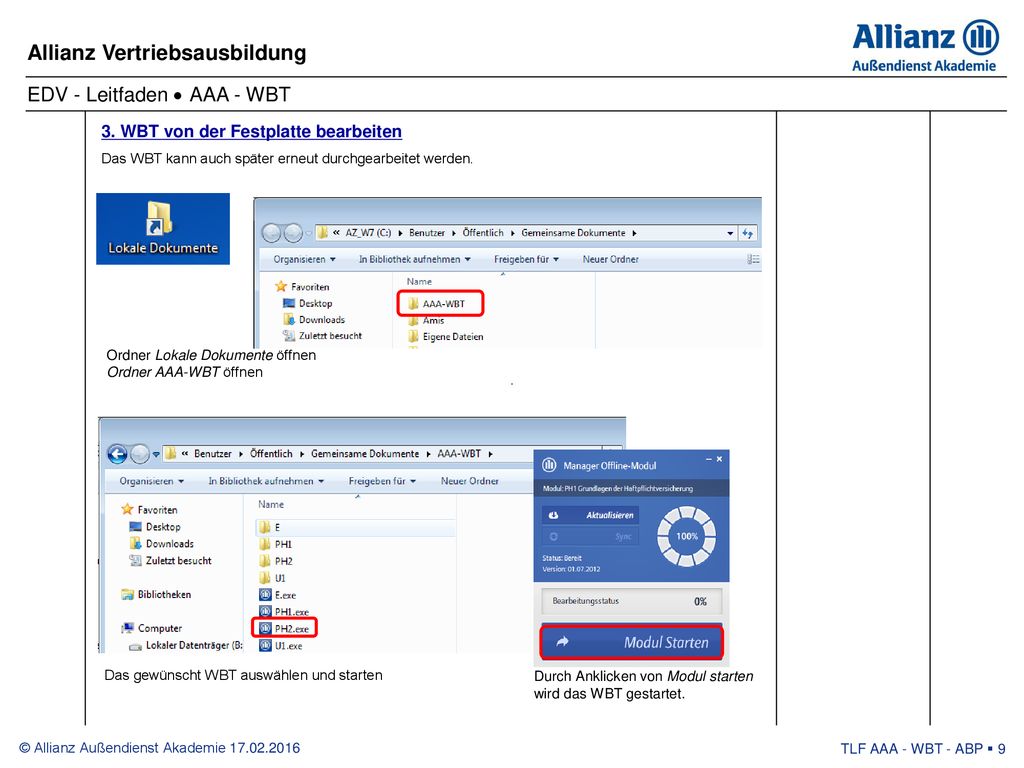The height and width of the screenshot is (768, 1024).
Task: Follow the '3. WBT von der Festplatte bearbeiten' heading link
Action: 251,131
